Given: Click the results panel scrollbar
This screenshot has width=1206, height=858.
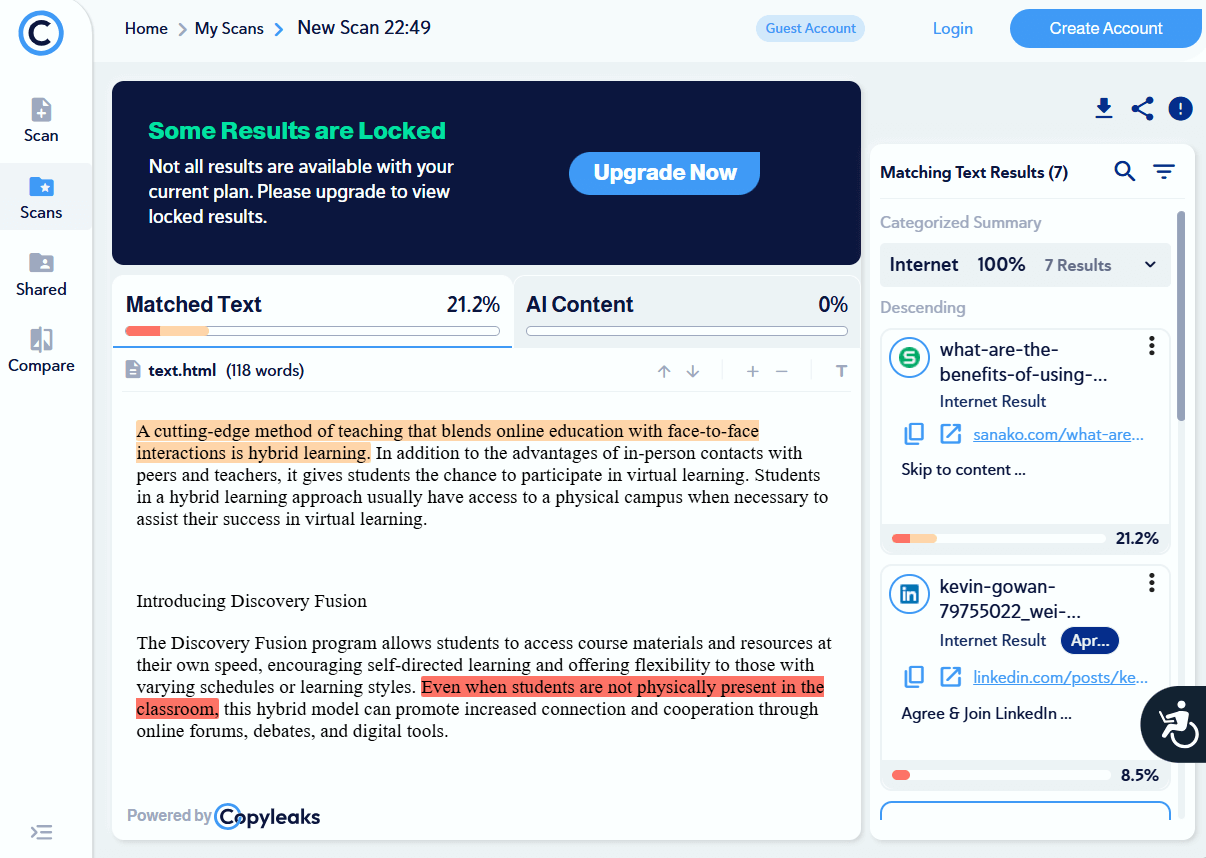Looking at the screenshot, I should click(x=1181, y=315).
